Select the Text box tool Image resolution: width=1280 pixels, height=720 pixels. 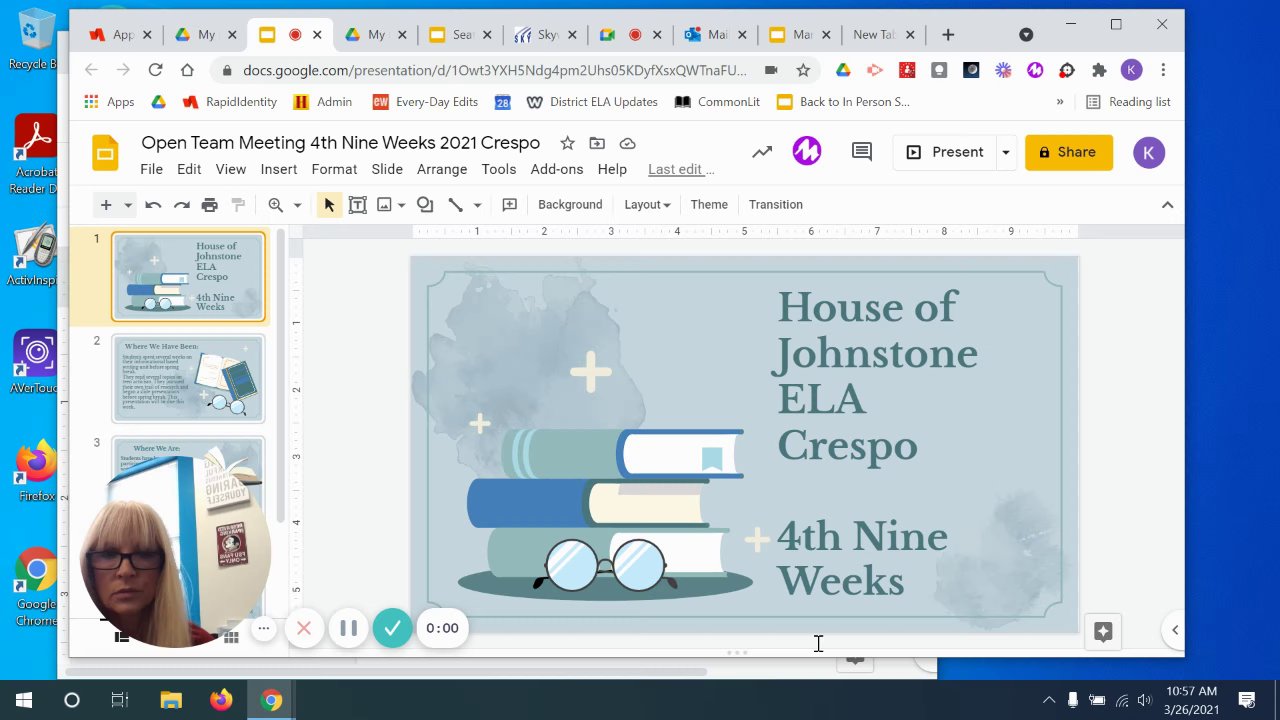(x=357, y=205)
